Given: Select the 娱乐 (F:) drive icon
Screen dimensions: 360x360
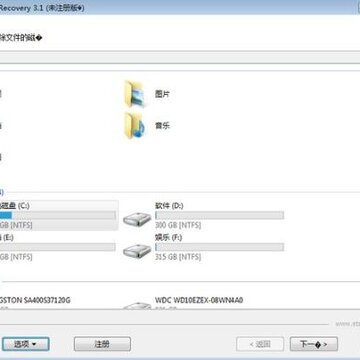Looking at the screenshot, I should click(x=137, y=251).
